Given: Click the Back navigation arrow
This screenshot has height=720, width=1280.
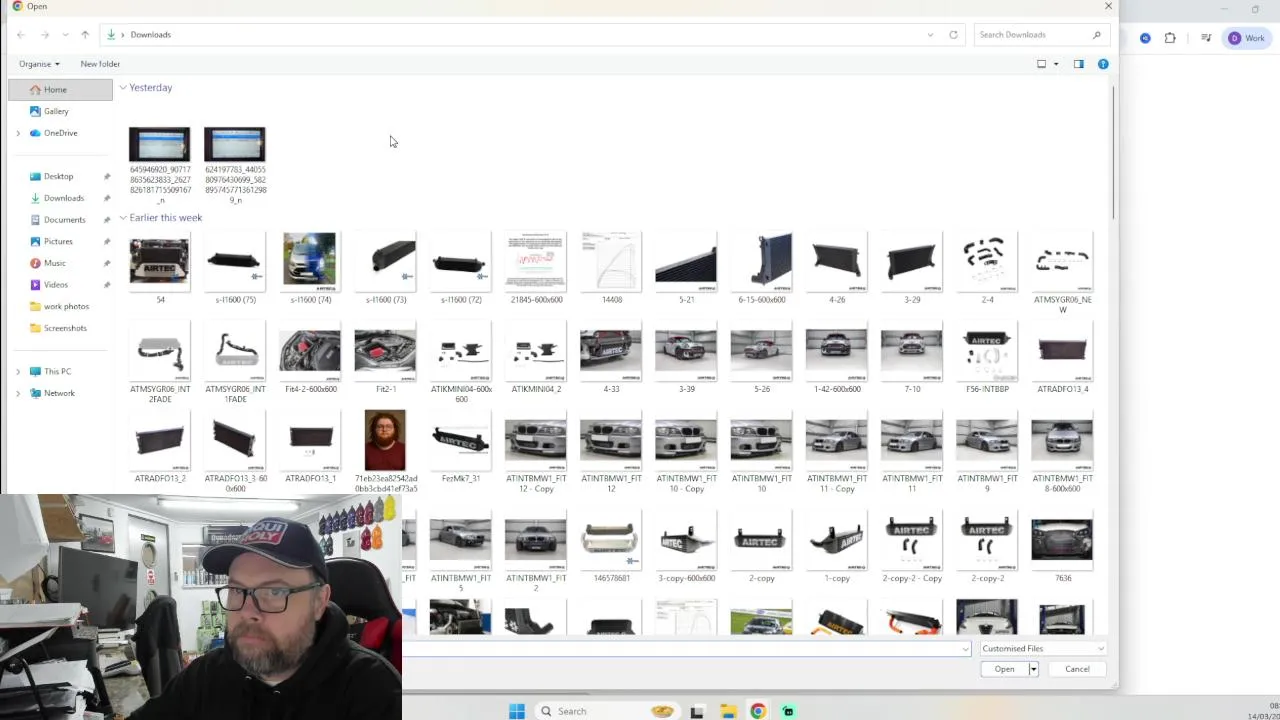Looking at the screenshot, I should [x=21, y=35].
